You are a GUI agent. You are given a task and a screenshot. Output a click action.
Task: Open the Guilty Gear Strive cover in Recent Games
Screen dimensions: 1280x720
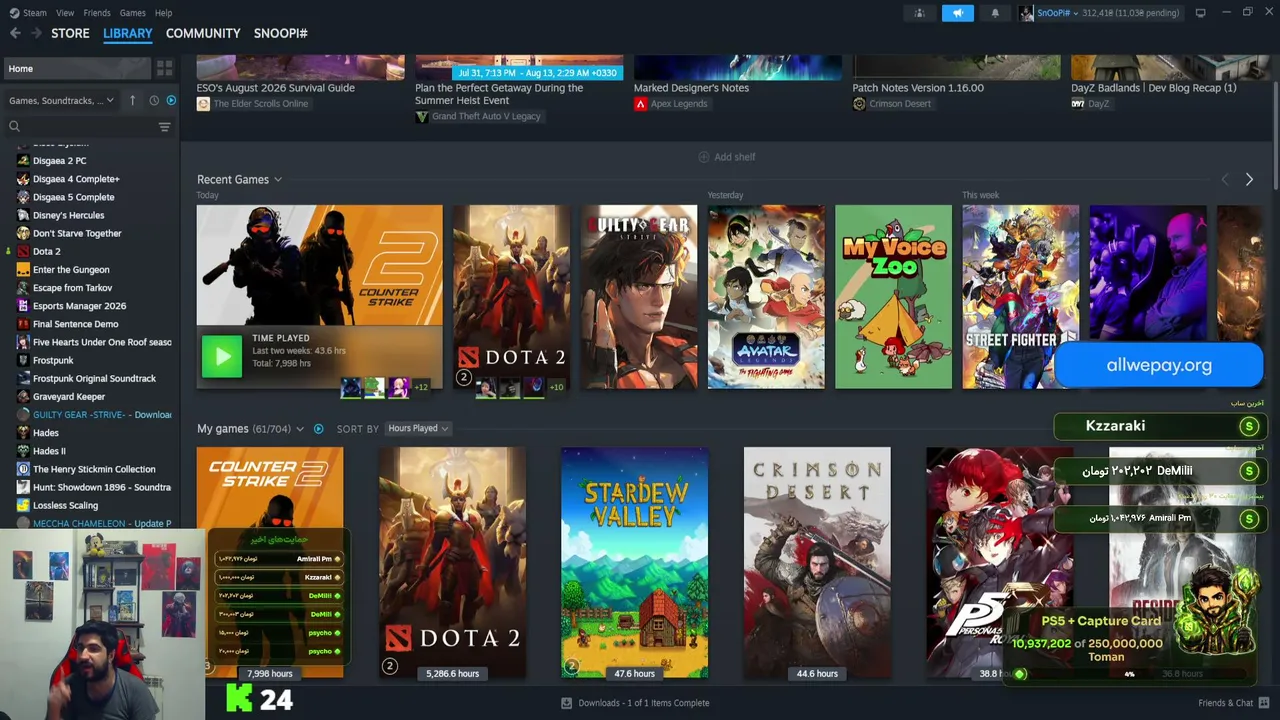638,297
